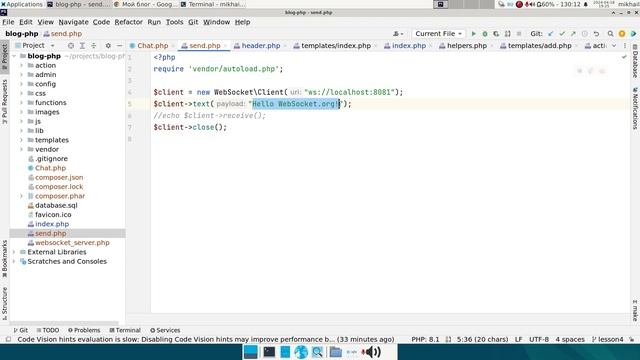The image size is (640, 360).
Task: Select composer.json in project tree
Action: coord(59,178)
